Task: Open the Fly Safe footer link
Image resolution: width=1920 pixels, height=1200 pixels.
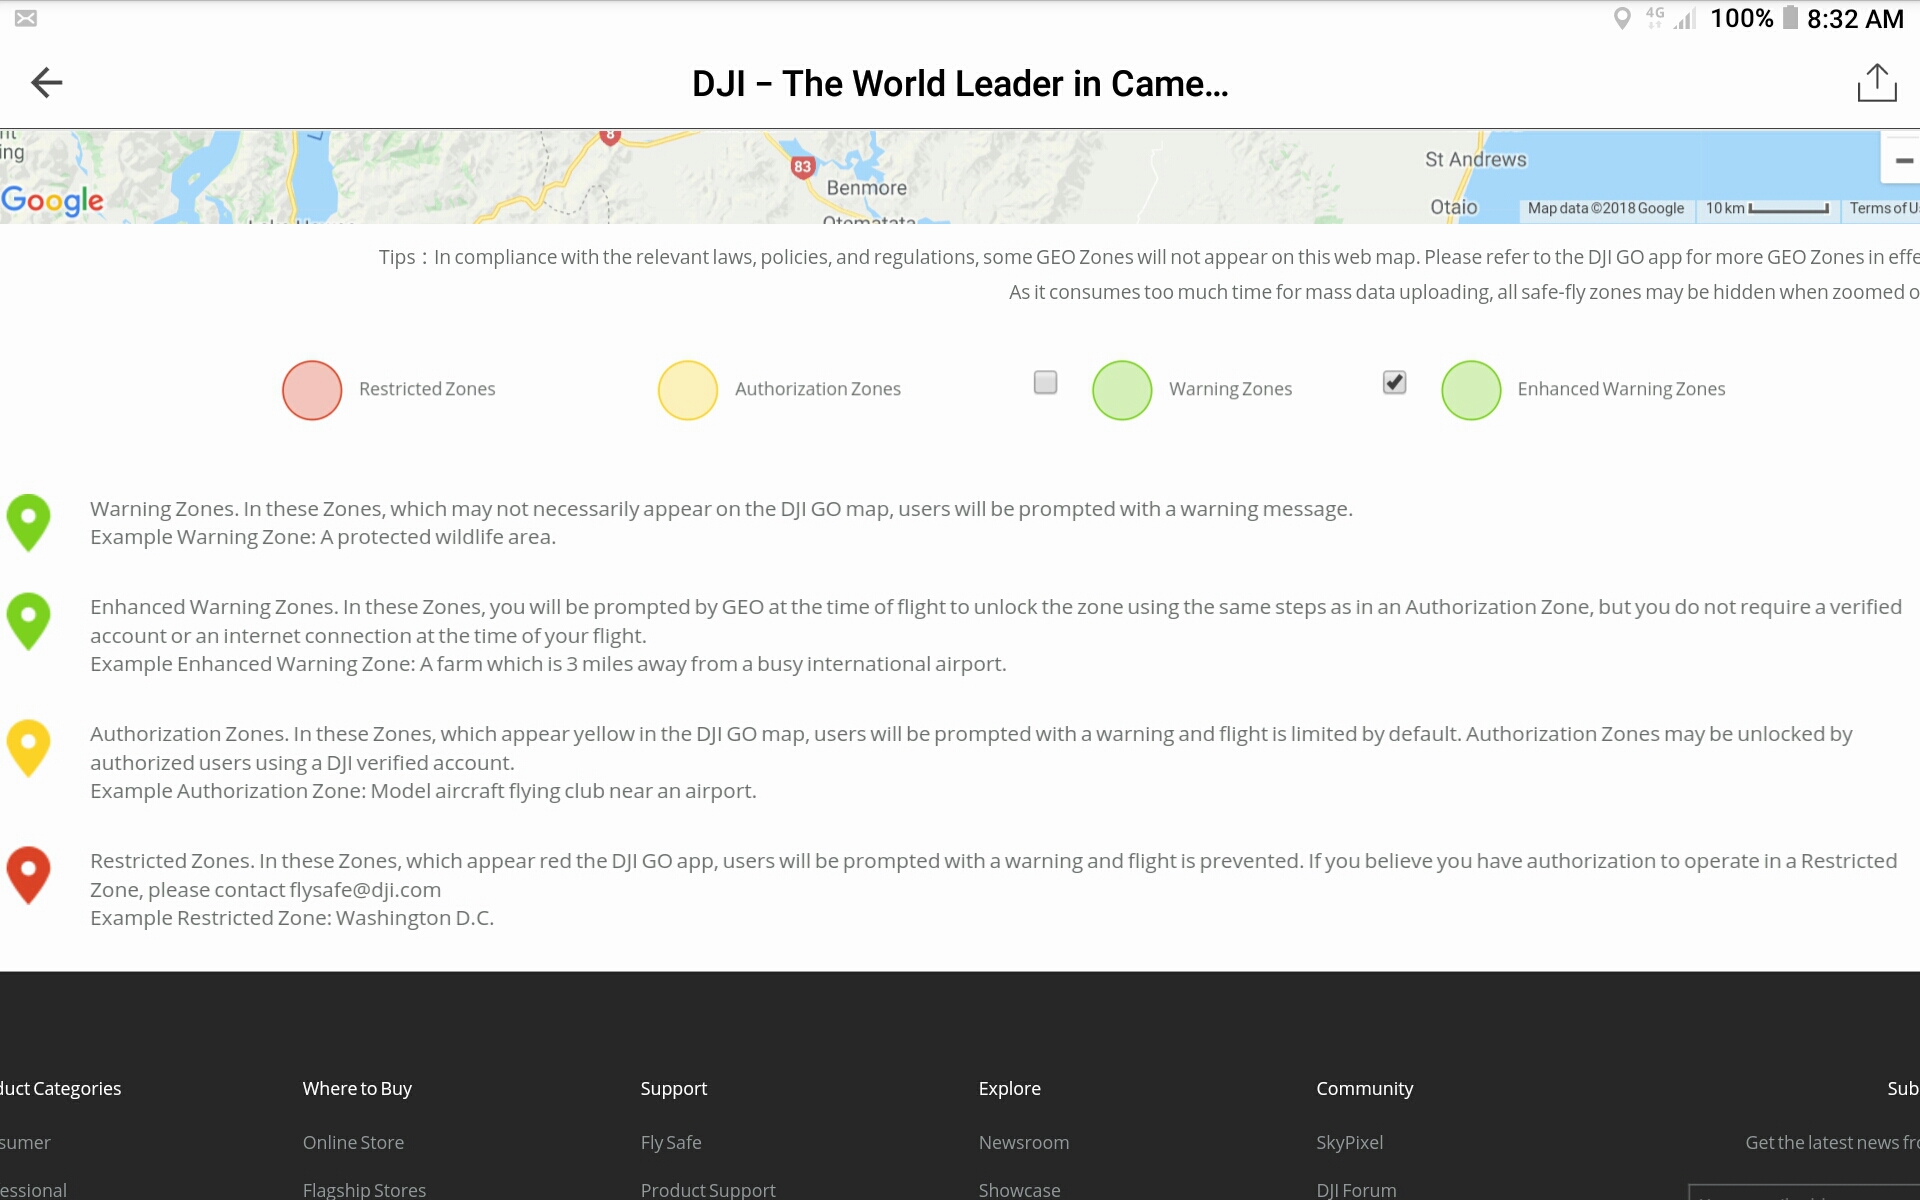Action: click(671, 1142)
